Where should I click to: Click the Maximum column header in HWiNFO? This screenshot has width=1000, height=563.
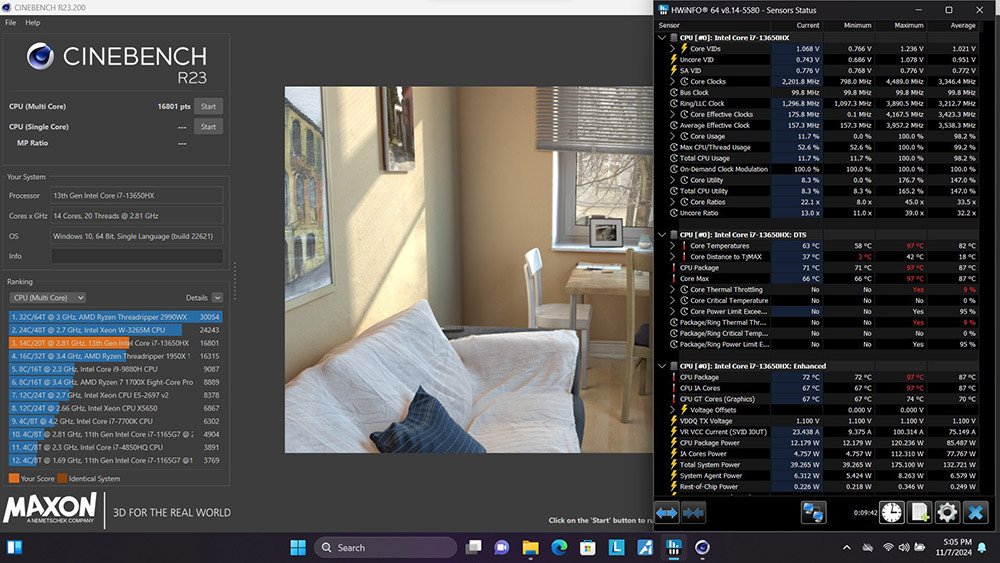[901, 26]
